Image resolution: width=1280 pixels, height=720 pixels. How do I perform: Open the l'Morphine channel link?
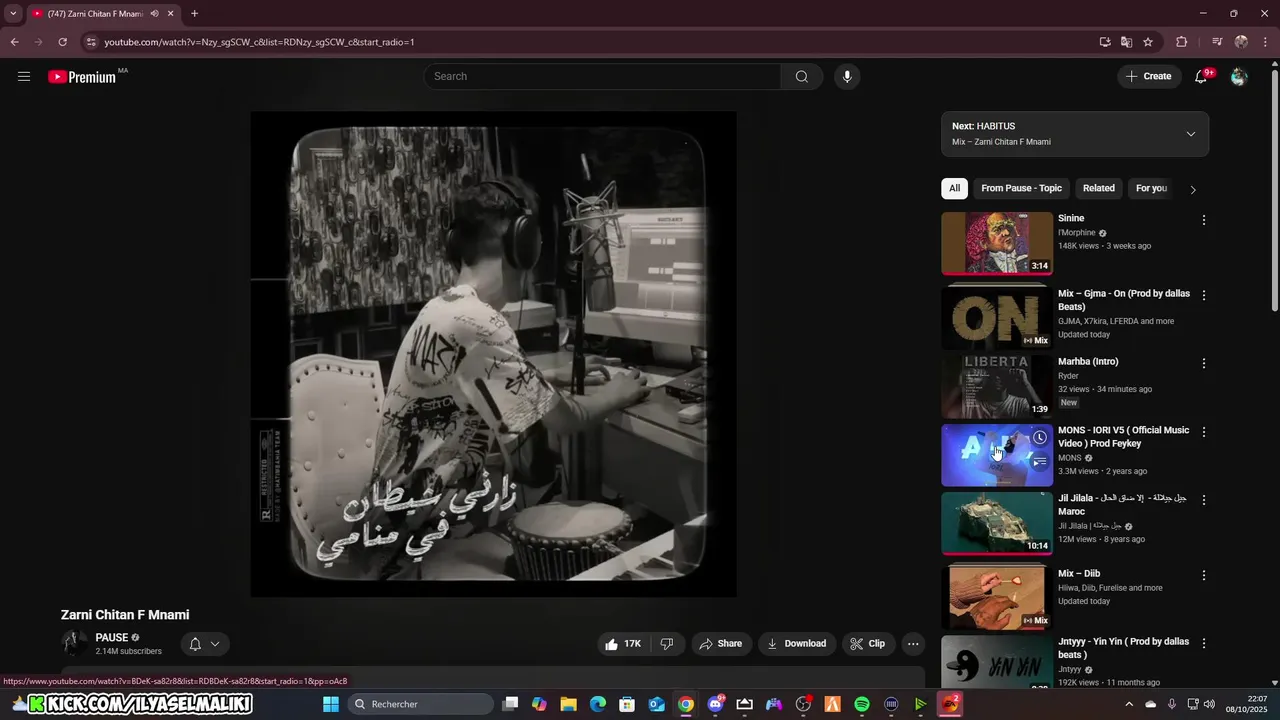click(x=1077, y=233)
